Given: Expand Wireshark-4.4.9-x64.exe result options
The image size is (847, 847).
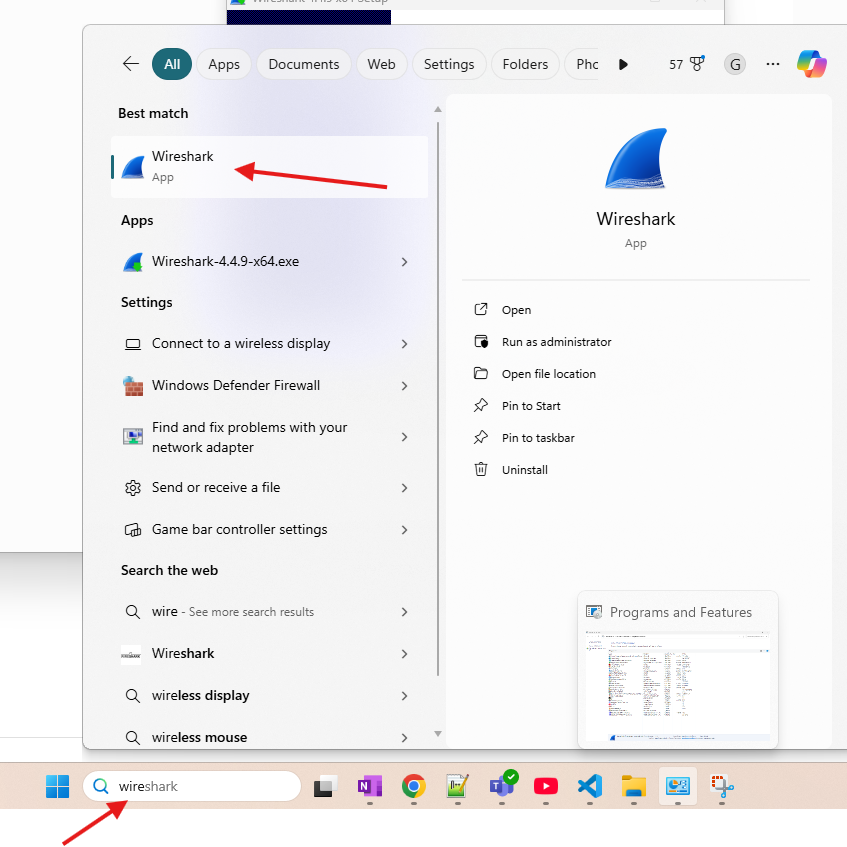Looking at the screenshot, I should (404, 262).
